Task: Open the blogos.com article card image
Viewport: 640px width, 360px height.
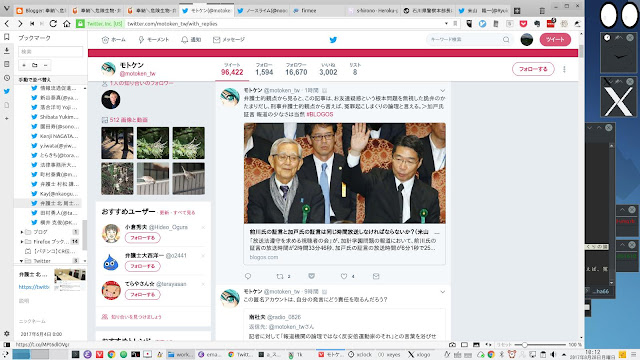Action: (x=344, y=173)
